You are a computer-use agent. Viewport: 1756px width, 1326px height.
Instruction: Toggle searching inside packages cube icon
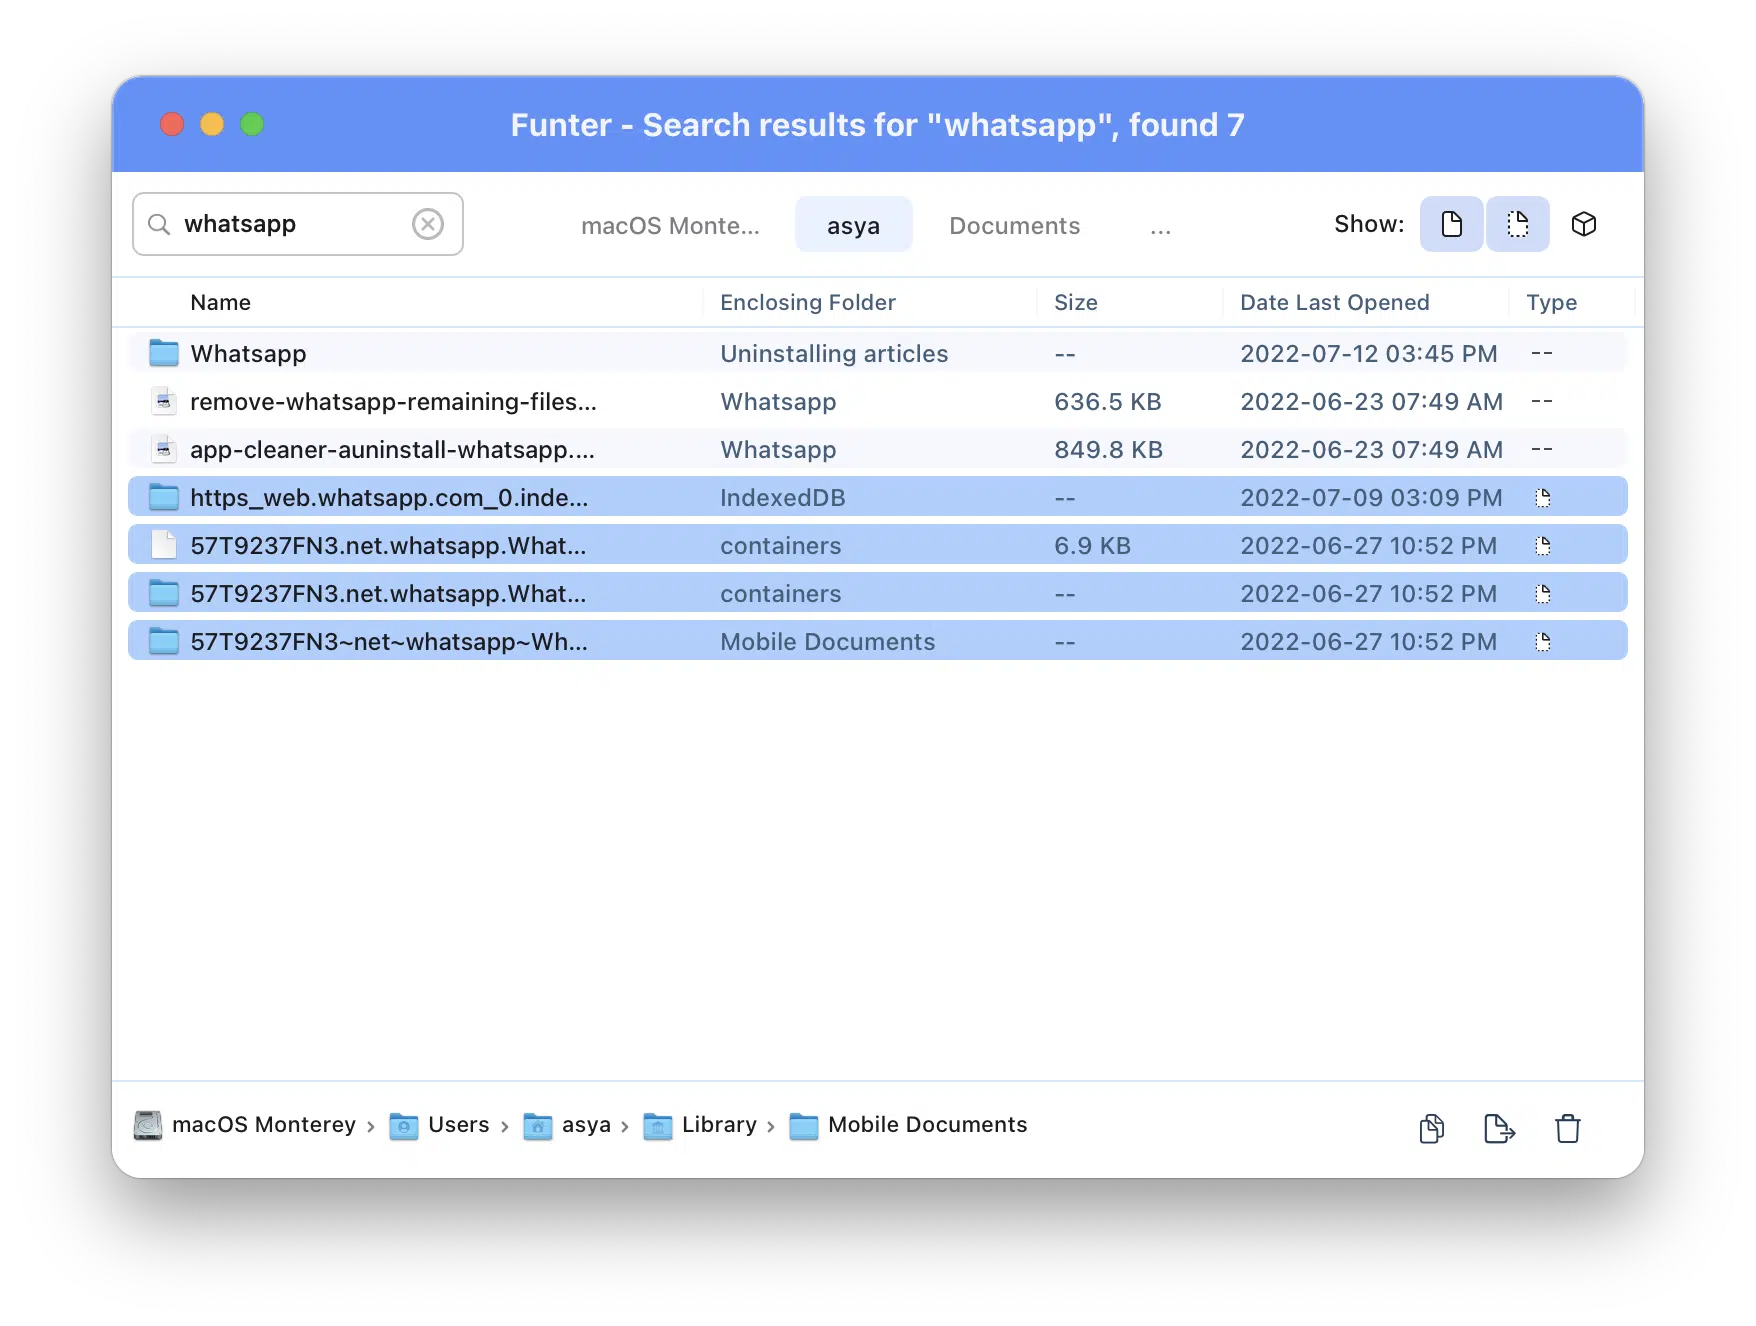[x=1583, y=224]
